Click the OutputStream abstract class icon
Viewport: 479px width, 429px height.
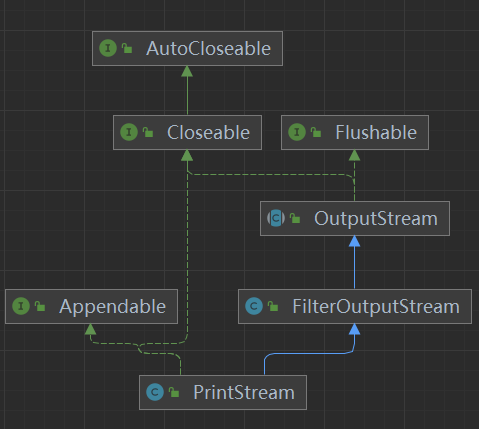[x=276, y=218]
